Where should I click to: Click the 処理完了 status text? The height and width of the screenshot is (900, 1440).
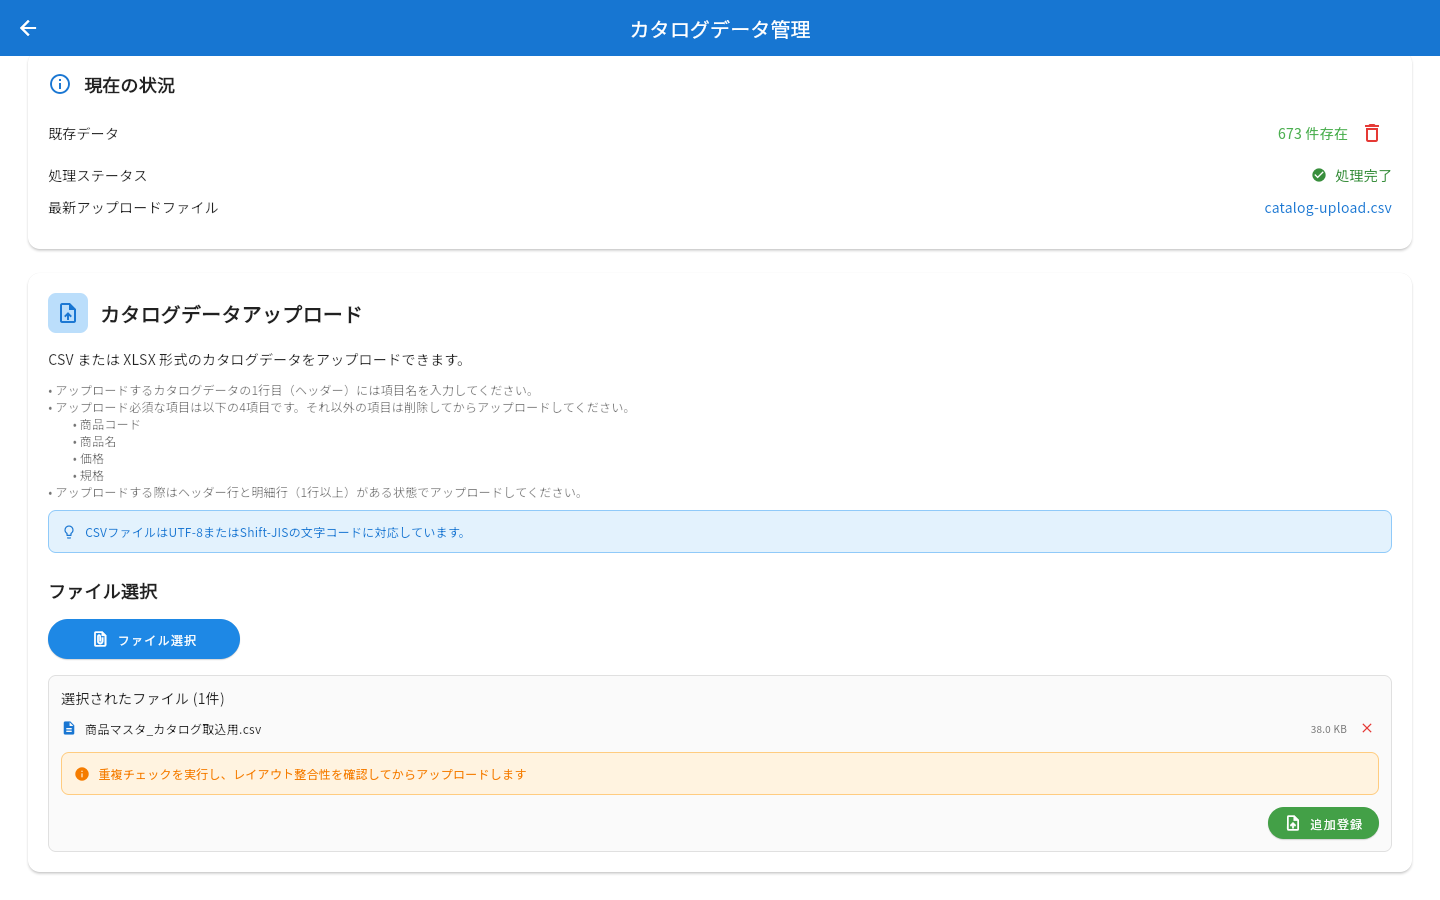point(1363,175)
